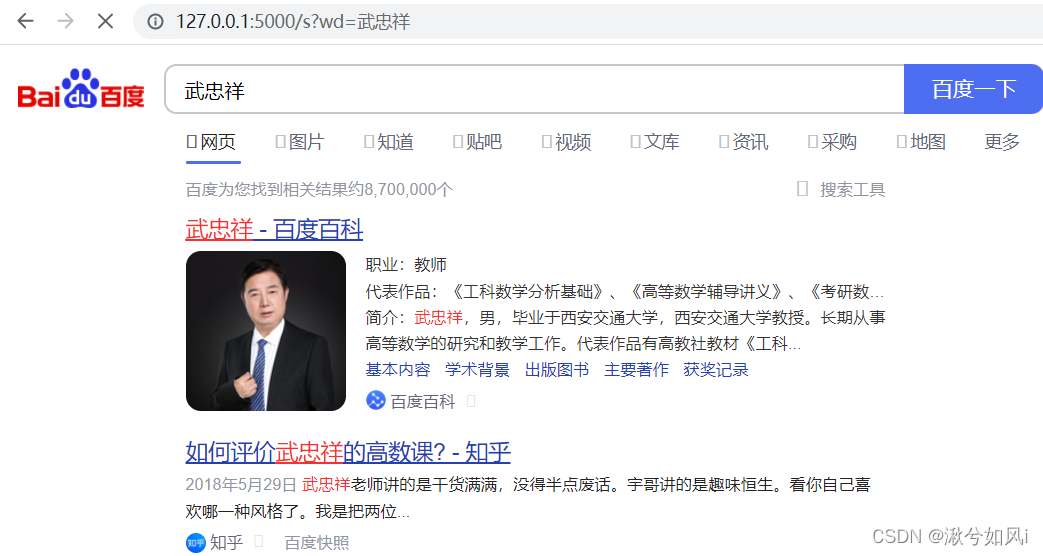Go back with the browser back arrow

(x=25, y=21)
